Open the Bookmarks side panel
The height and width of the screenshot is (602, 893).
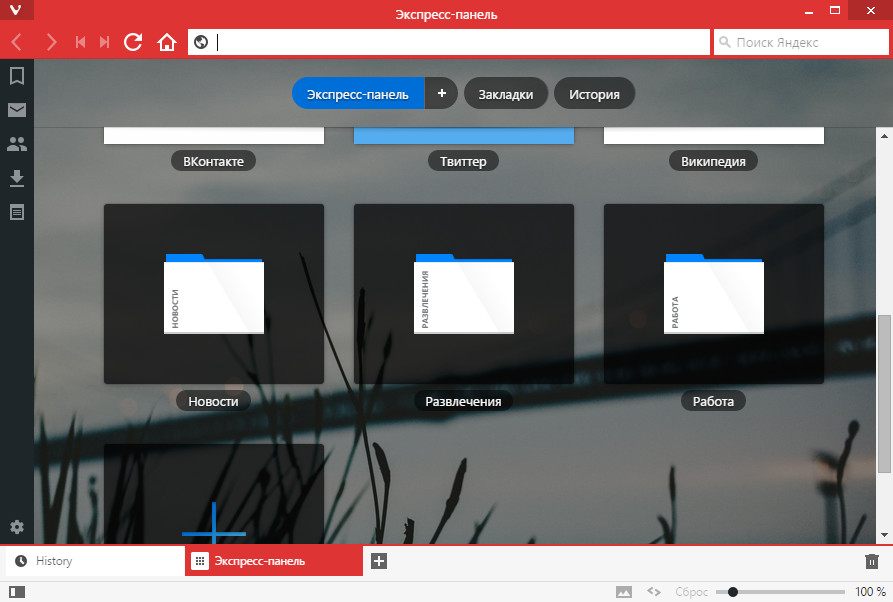coord(17,76)
